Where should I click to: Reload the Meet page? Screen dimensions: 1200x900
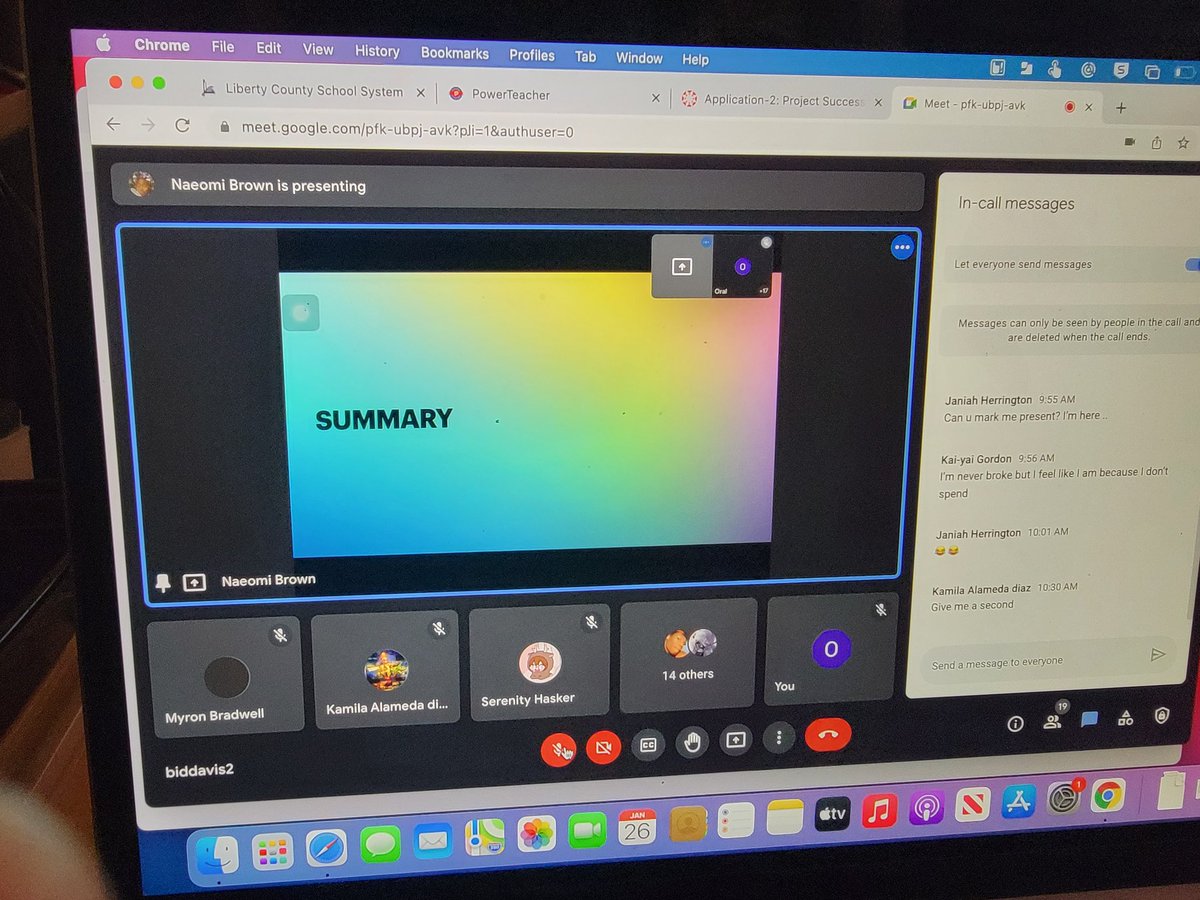[182, 126]
